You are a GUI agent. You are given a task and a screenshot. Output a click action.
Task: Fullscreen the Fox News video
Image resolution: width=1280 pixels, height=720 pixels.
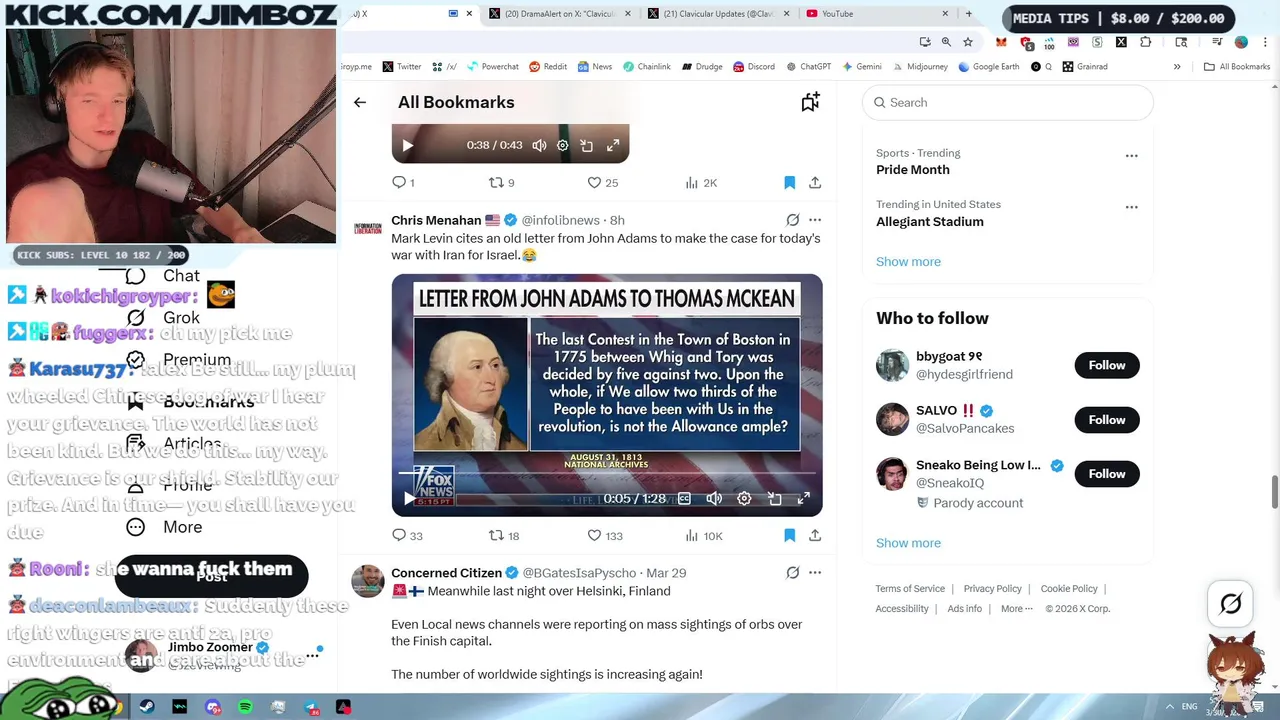click(x=803, y=498)
